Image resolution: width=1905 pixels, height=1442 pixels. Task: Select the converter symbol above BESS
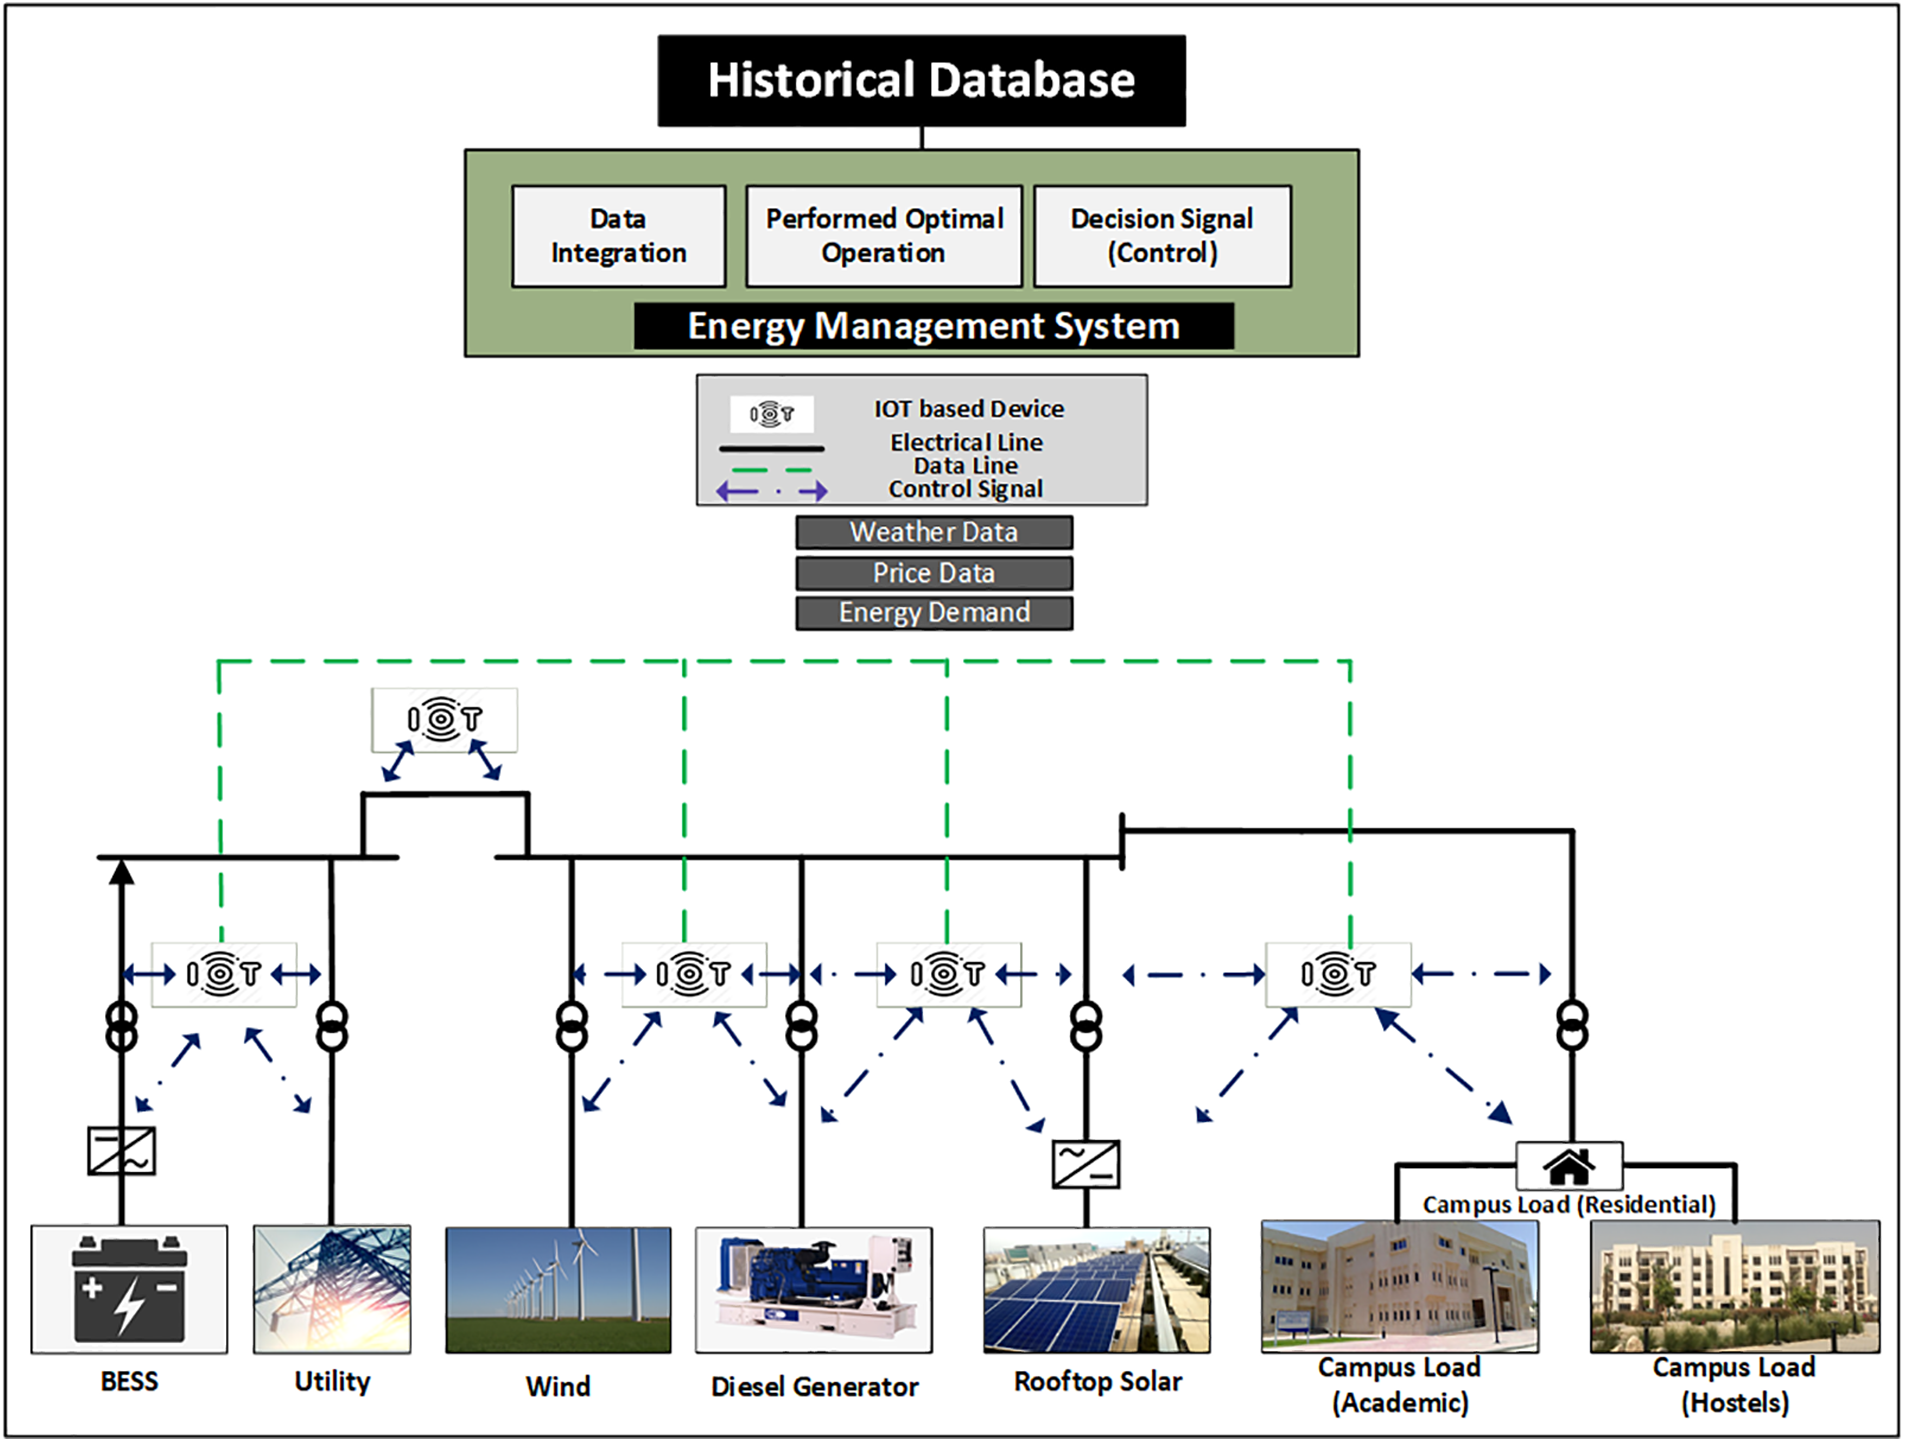tap(121, 1151)
